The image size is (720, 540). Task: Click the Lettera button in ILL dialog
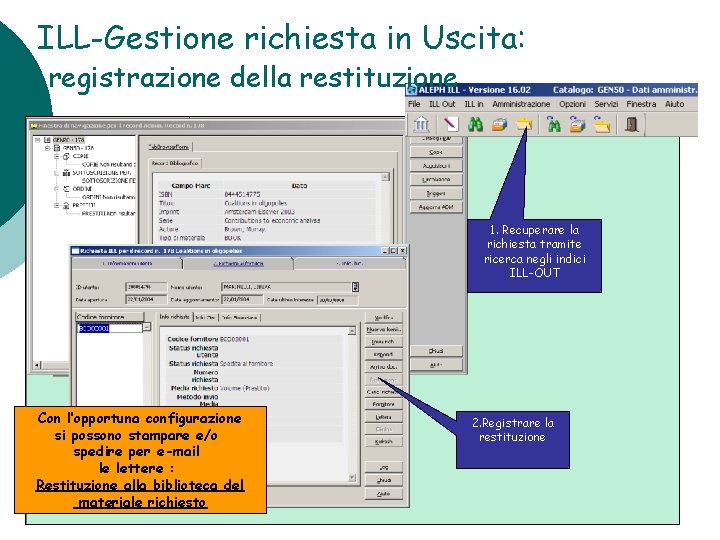(x=383, y=417)
